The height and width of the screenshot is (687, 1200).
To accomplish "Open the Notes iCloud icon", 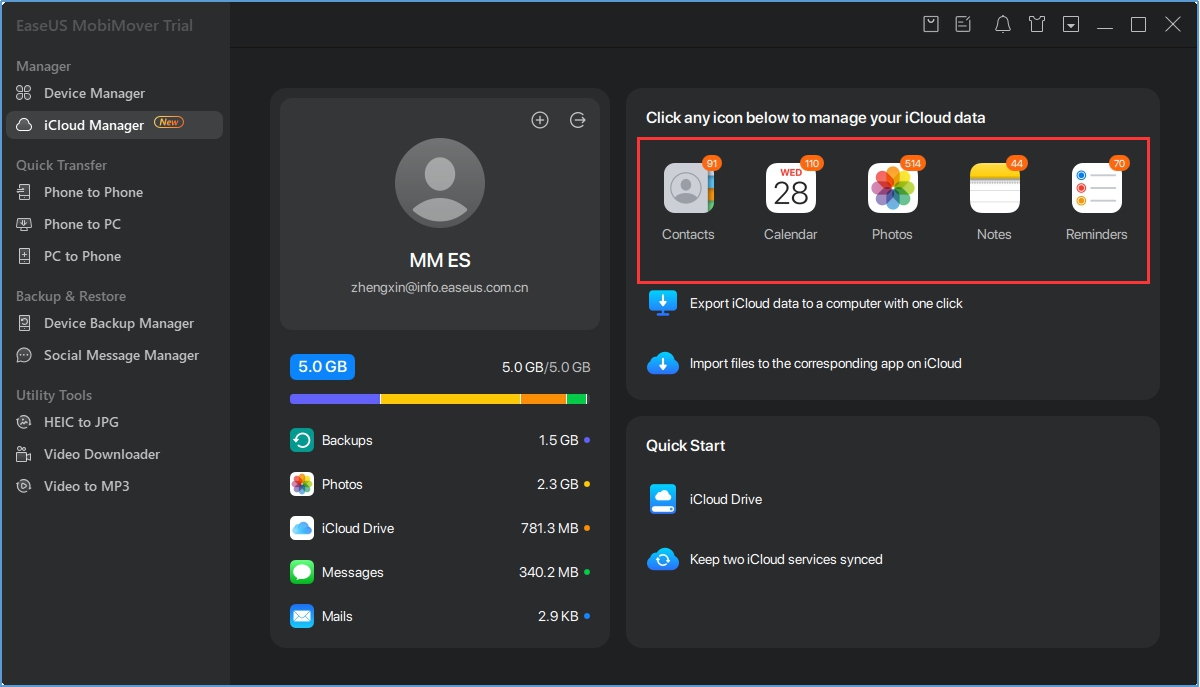I will [x=994, y=189].
